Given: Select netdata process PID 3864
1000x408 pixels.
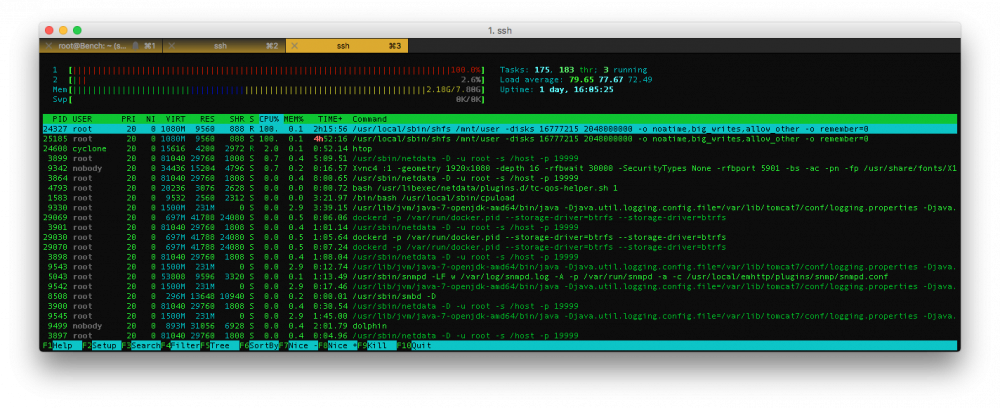Looking at the screenshot, I should 500,178.
